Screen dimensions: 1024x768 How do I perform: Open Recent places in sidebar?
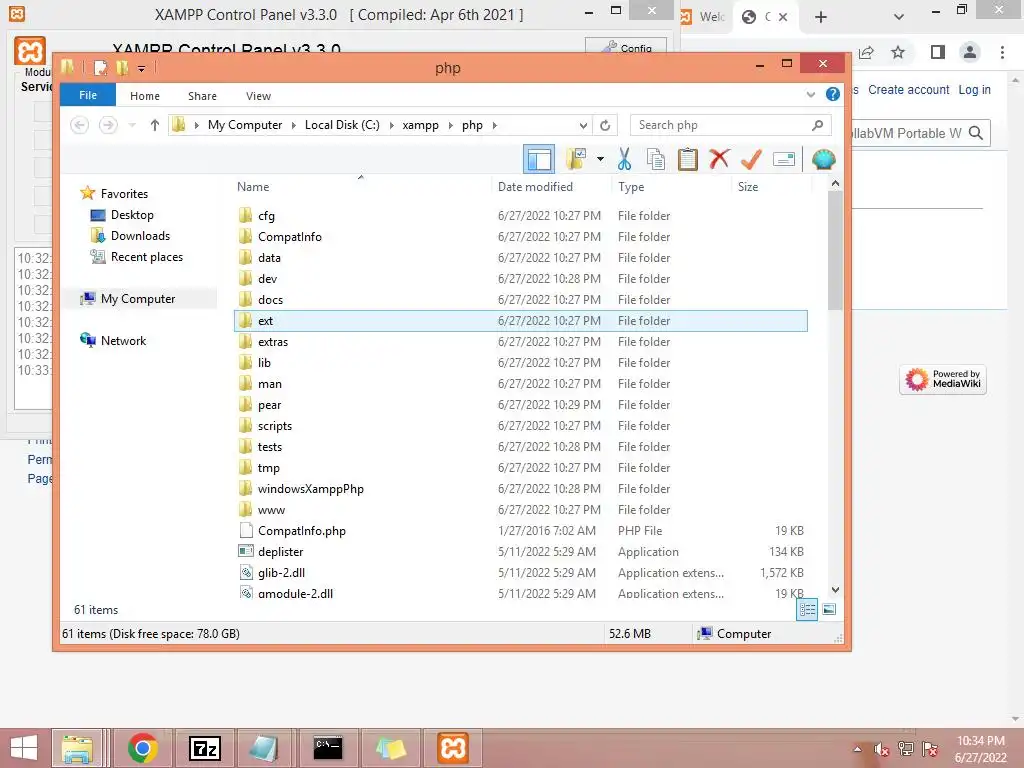pyautogui.click(x=146, y=257)
